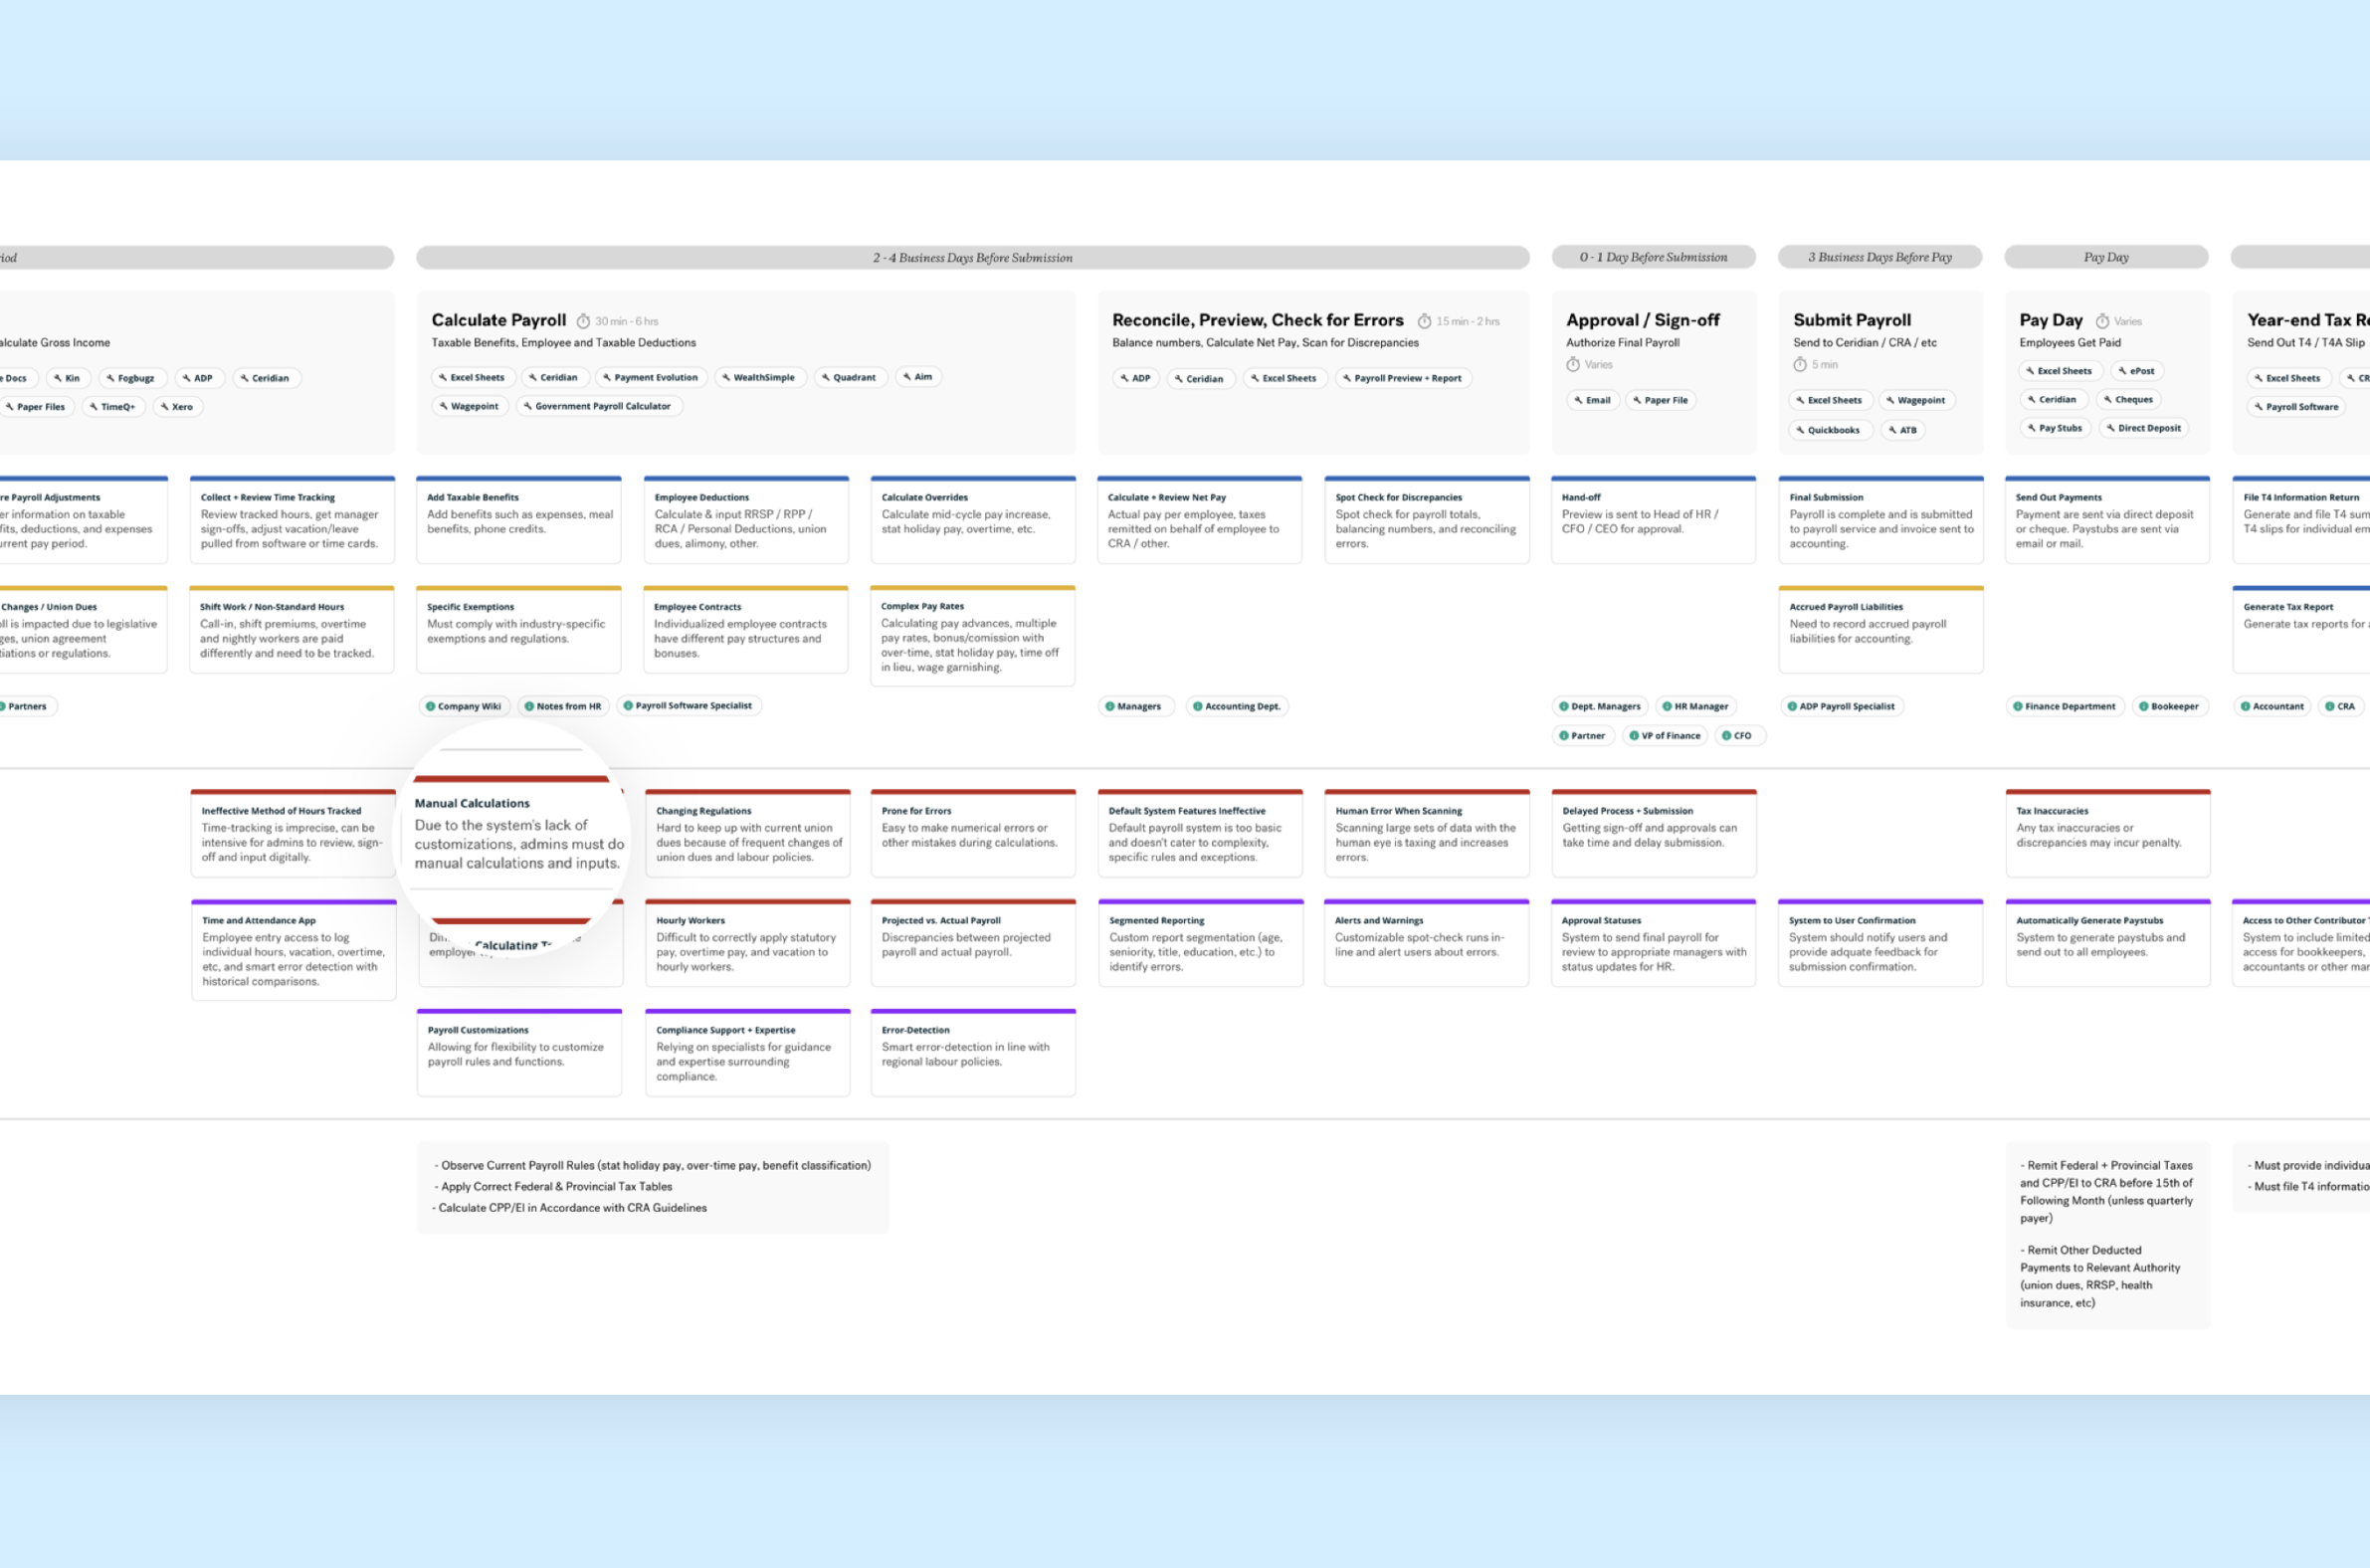
Task: Click the stopwatch icon next to Reconcile heading
Action: pyautogui.click(x=1424, y=321)
